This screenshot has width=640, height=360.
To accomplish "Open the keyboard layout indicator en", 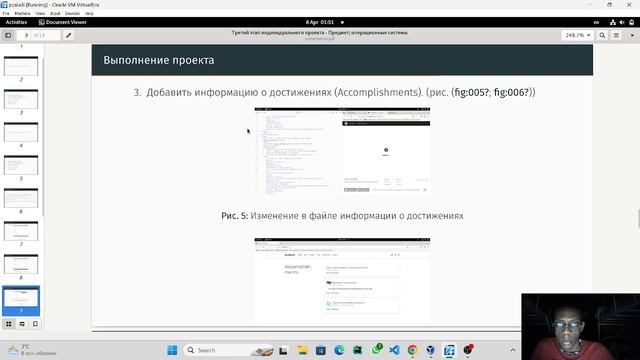I will point(596,22).
